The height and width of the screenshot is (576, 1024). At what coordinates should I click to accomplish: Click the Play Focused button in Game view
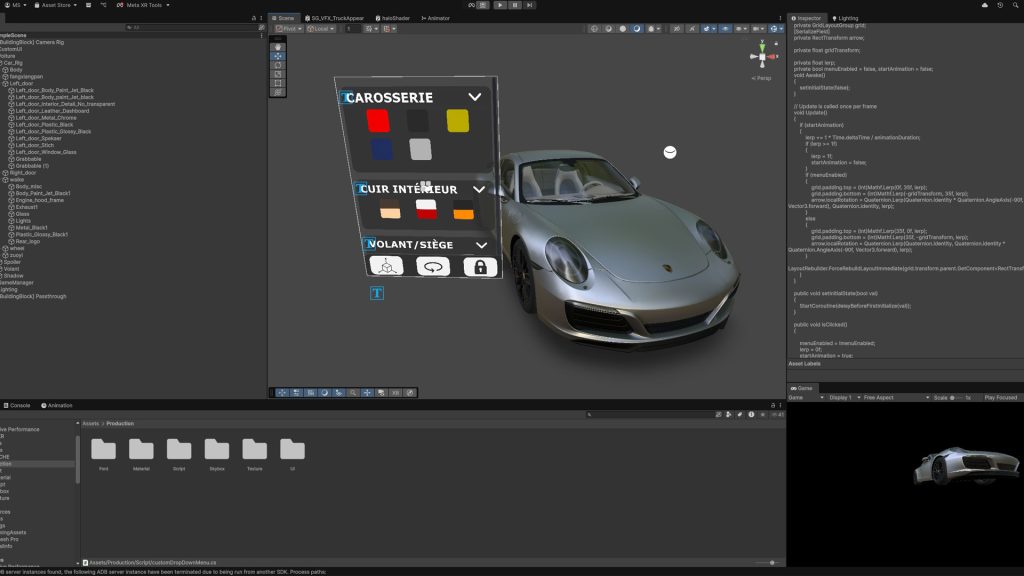(x=1000, y=398)
